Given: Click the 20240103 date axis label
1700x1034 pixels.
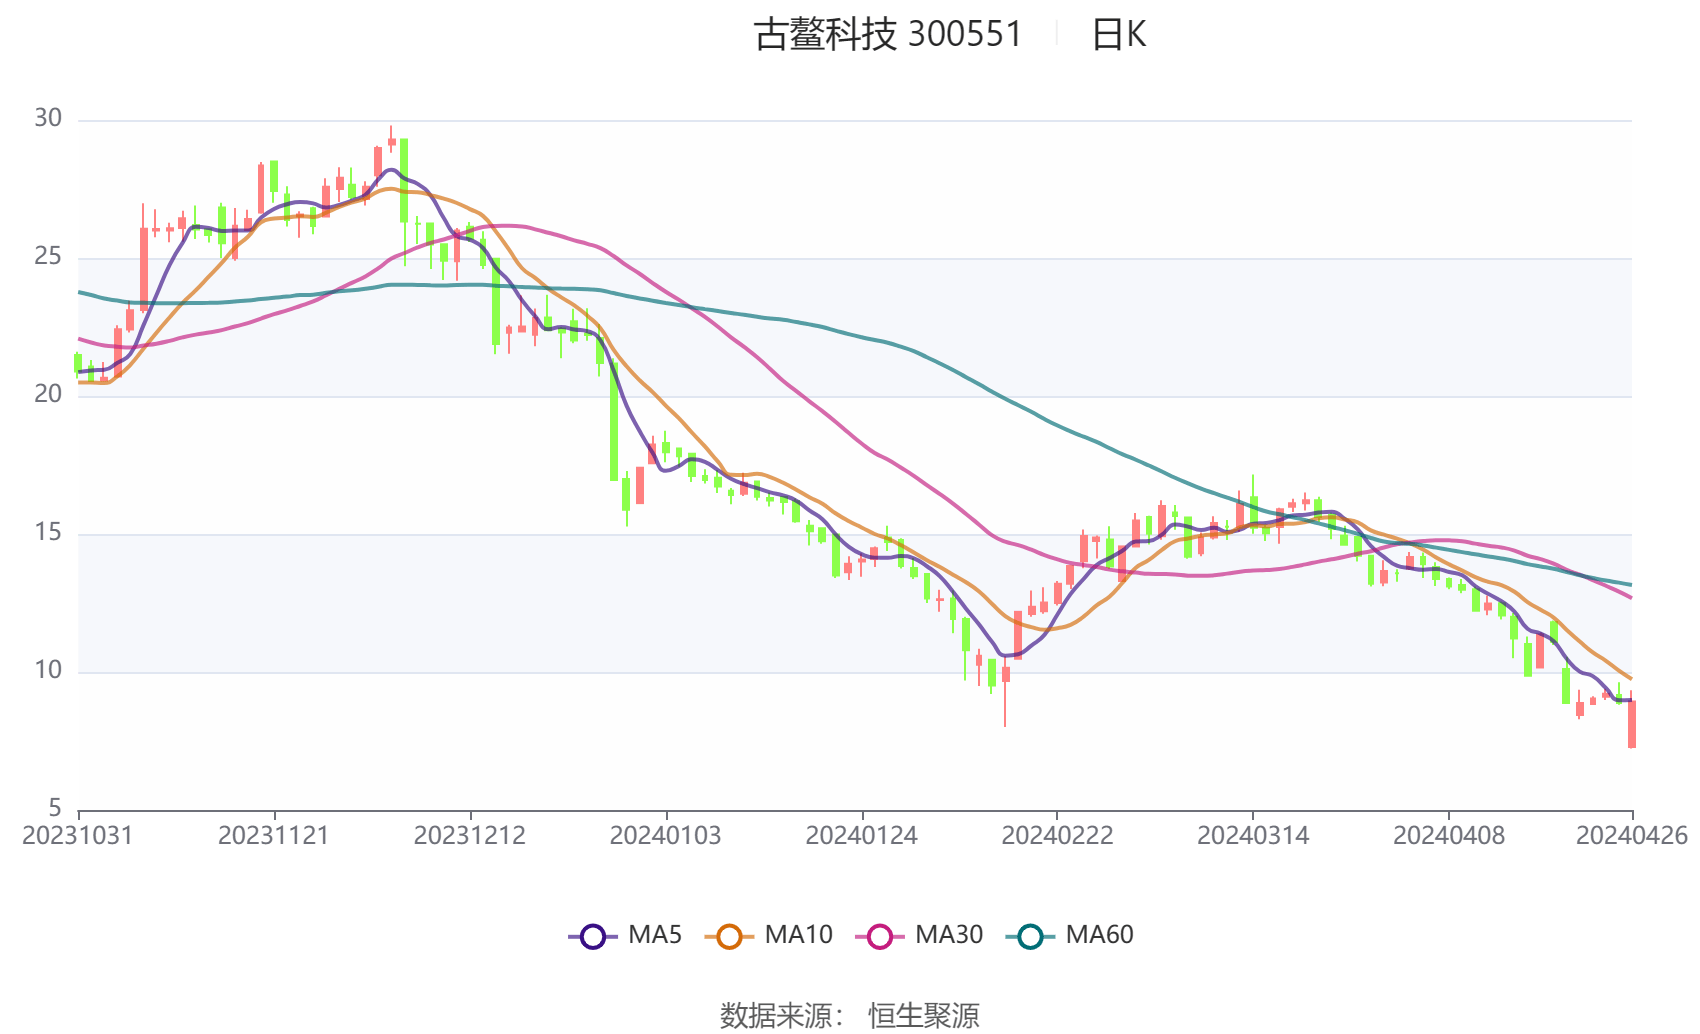Looking at the screenshot, I should pos(666,835).
